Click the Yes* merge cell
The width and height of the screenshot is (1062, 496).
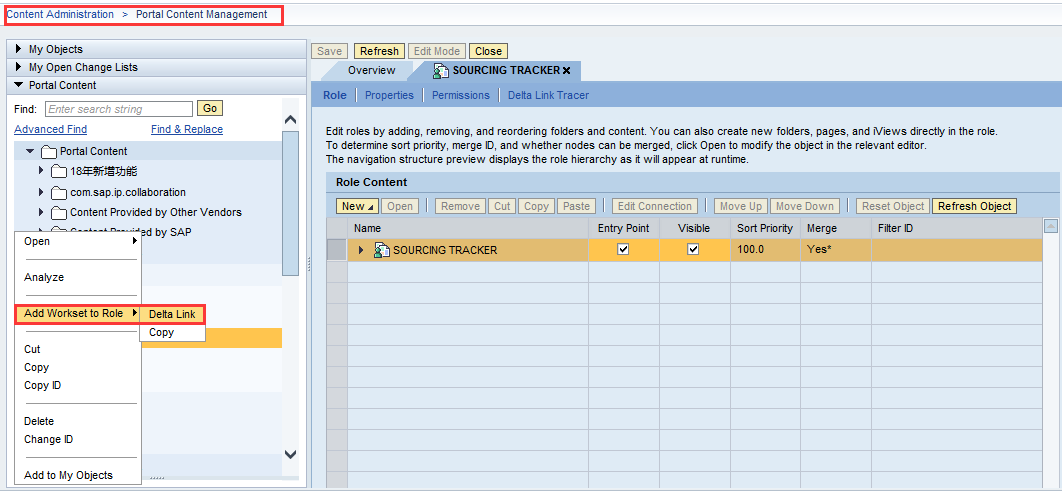(x=836, y=249)
